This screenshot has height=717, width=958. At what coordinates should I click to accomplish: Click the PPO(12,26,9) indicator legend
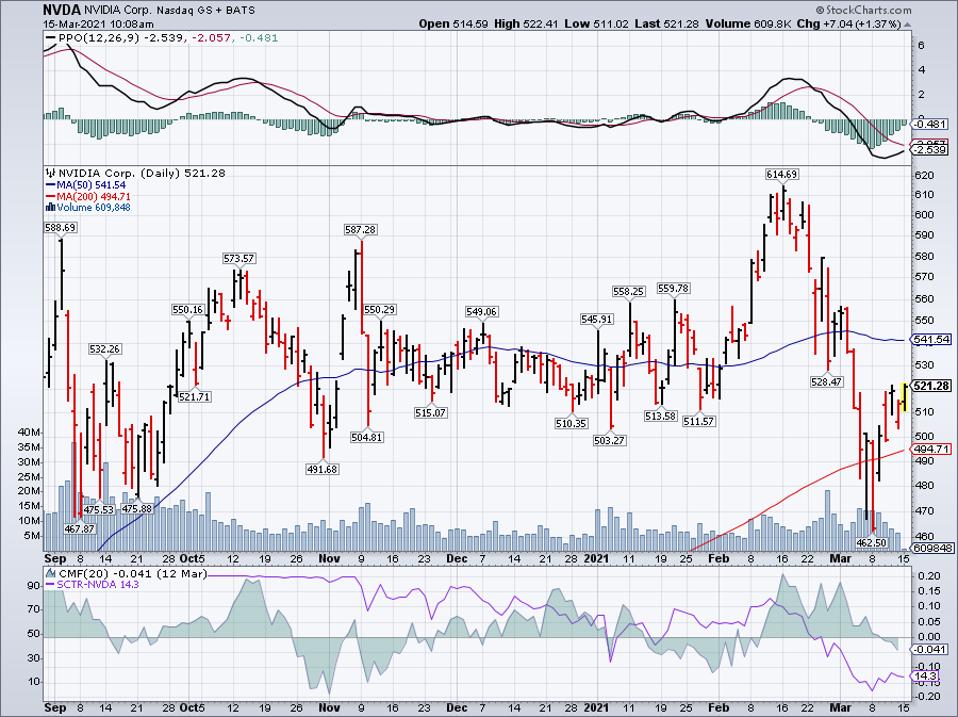pos(161,38)
